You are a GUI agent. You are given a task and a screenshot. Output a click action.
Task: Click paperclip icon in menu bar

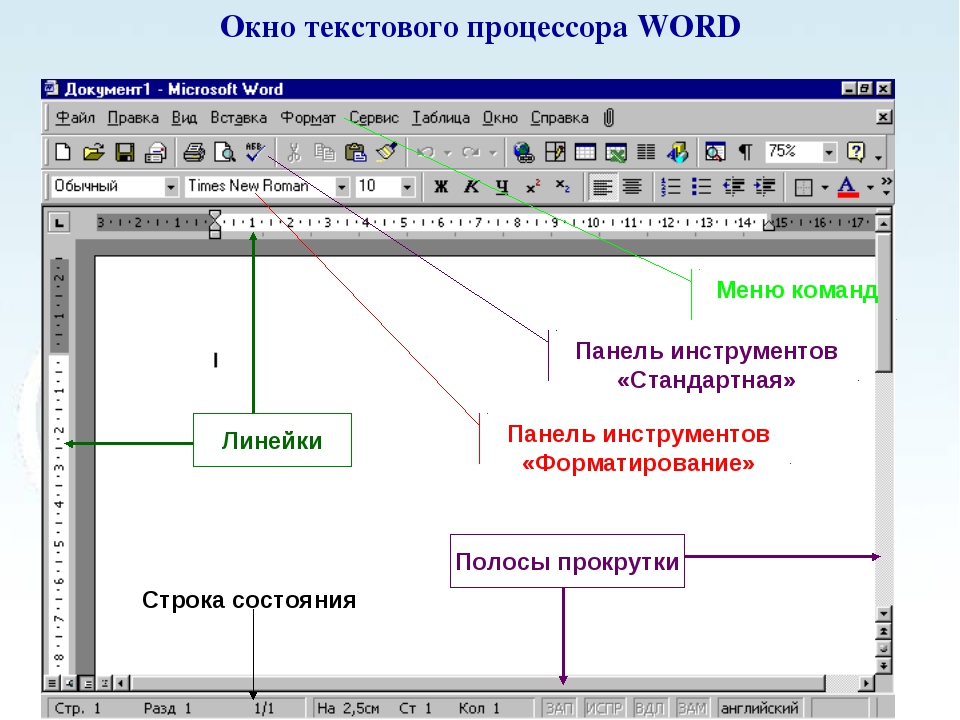(x=609, y=118)
